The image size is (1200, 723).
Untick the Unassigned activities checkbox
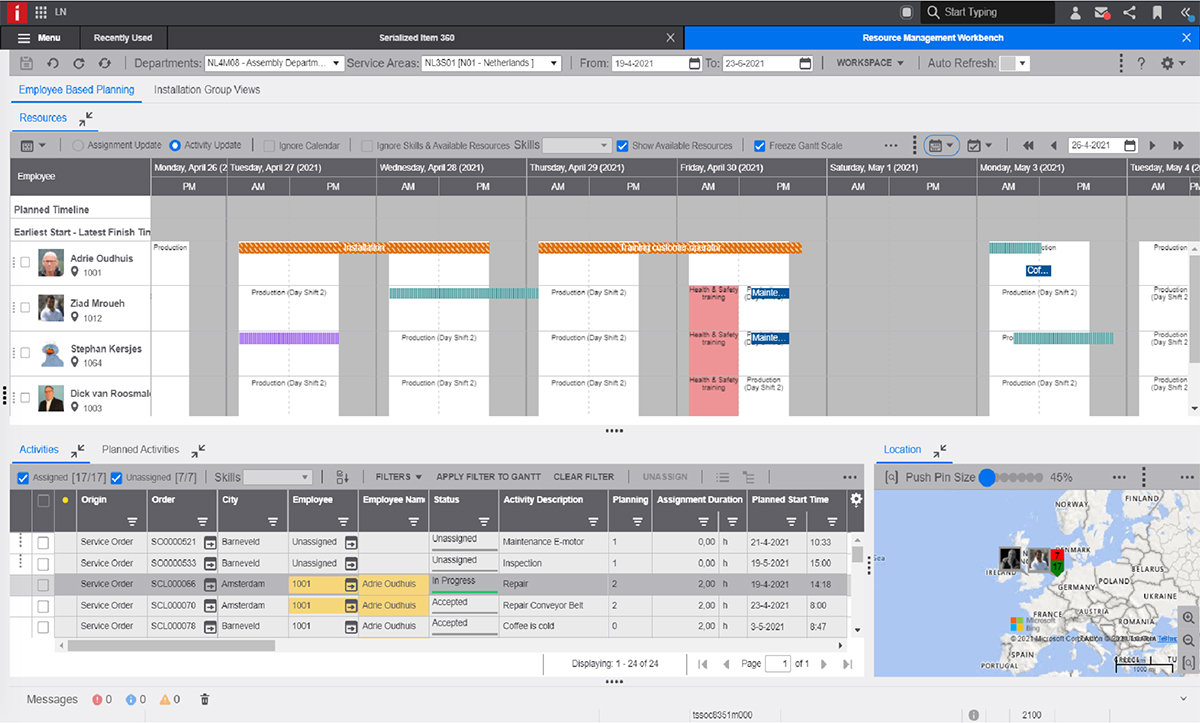(x=117, y=478)
